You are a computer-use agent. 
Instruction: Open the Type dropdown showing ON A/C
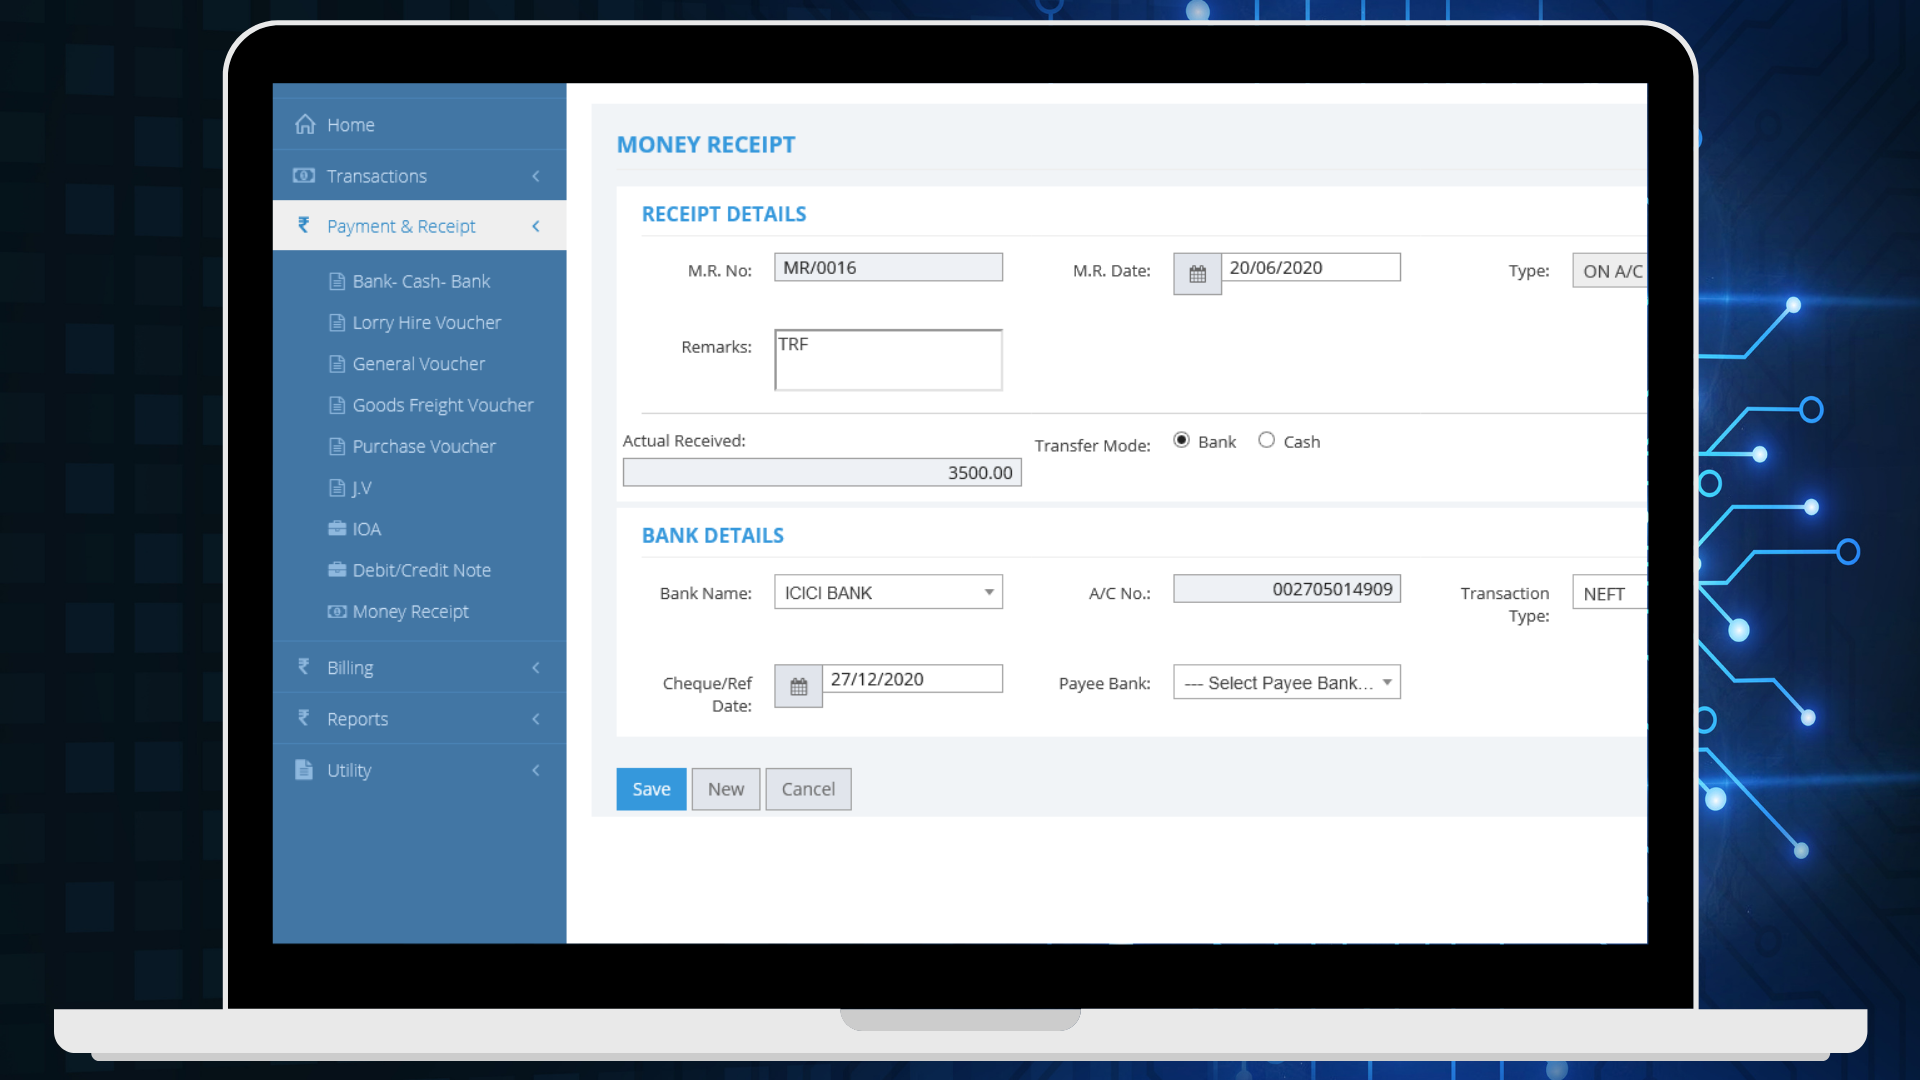click(x=1610, y=271)
